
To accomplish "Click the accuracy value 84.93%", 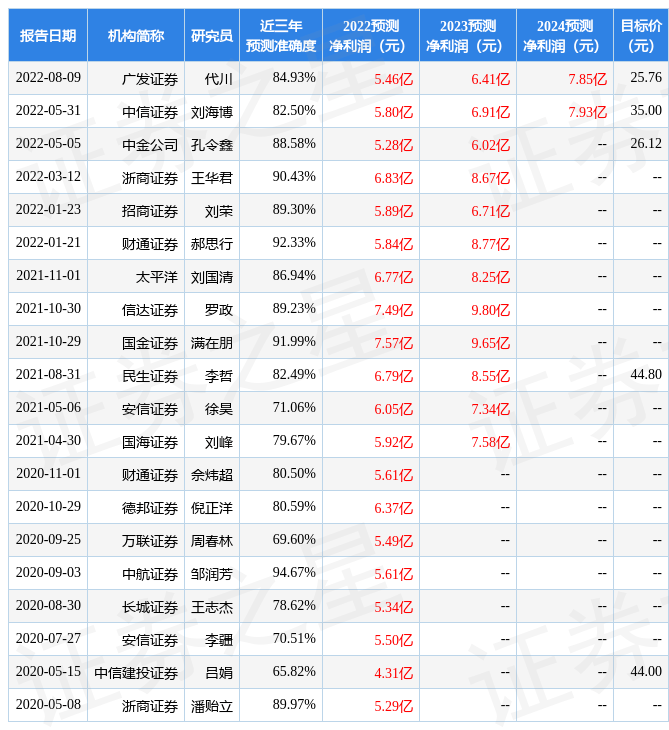I will (x=294, y=78).
